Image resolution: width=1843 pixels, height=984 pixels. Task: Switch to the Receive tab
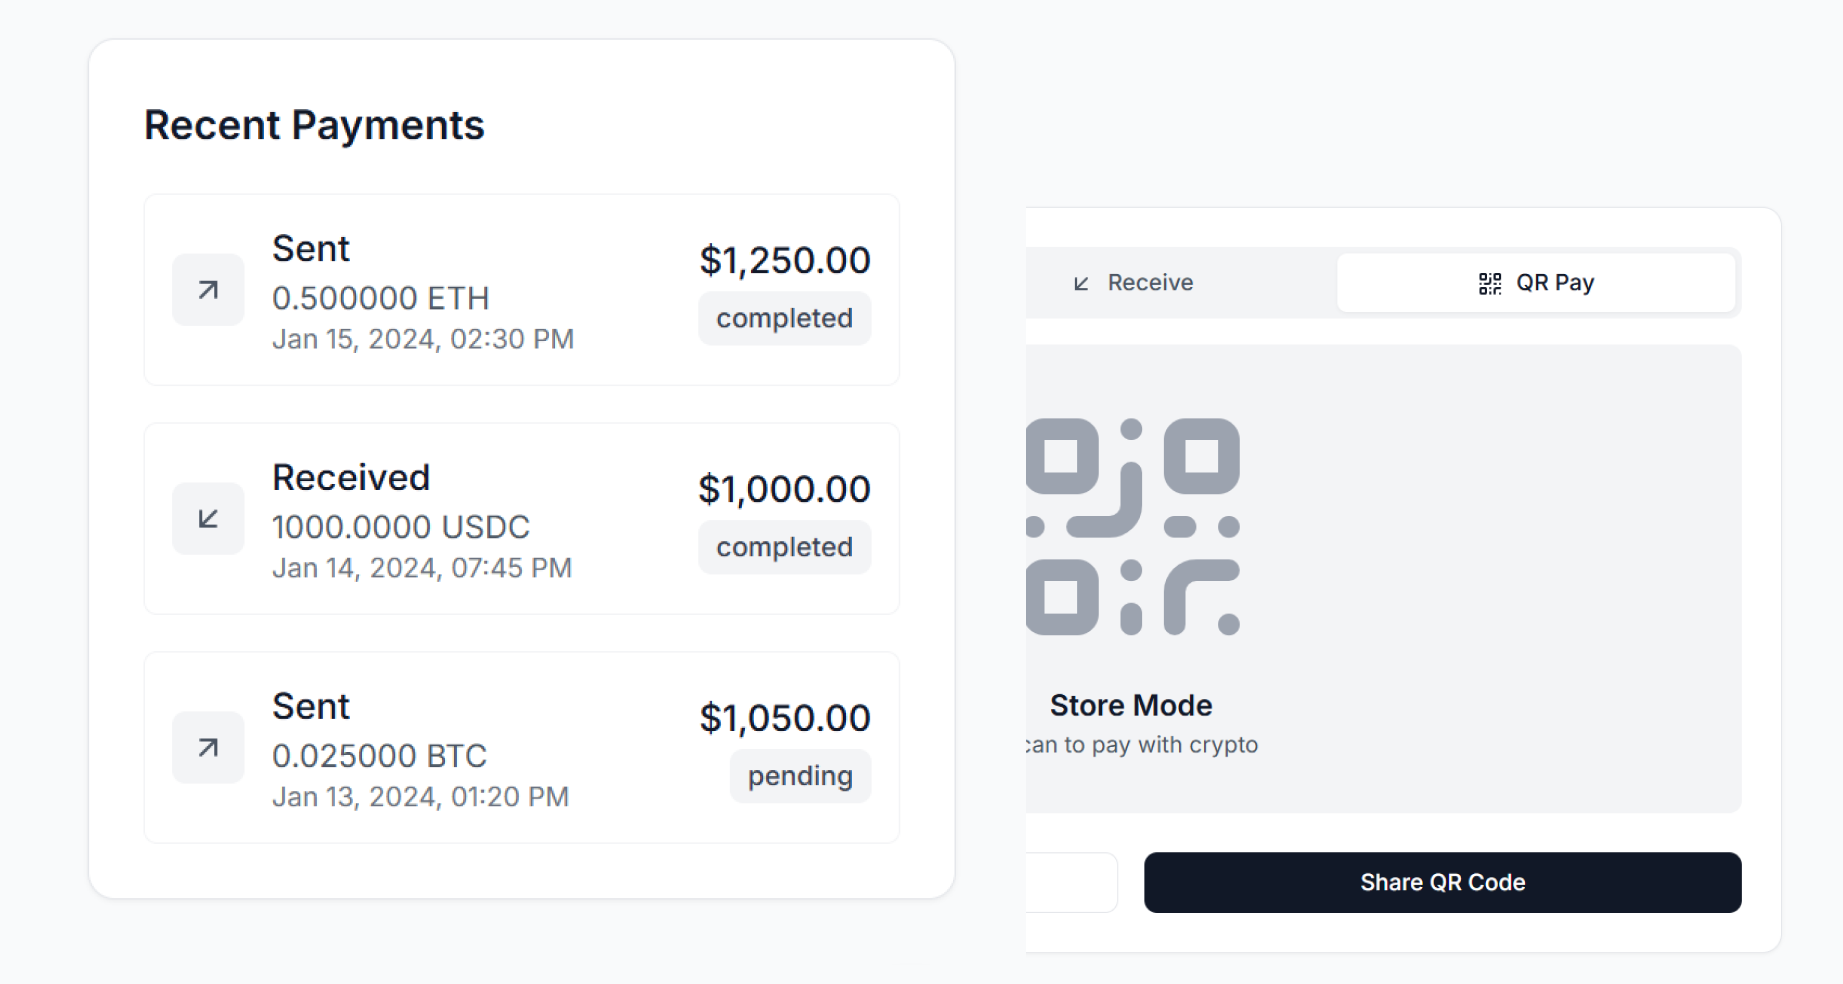[1150, 283]
